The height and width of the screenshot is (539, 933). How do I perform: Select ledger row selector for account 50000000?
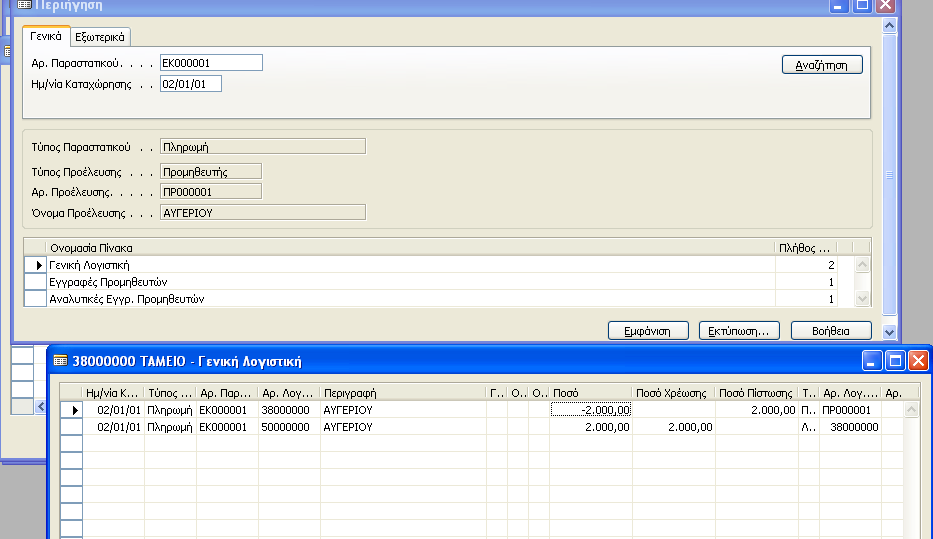pyautogui.click(x=71, y=427)
